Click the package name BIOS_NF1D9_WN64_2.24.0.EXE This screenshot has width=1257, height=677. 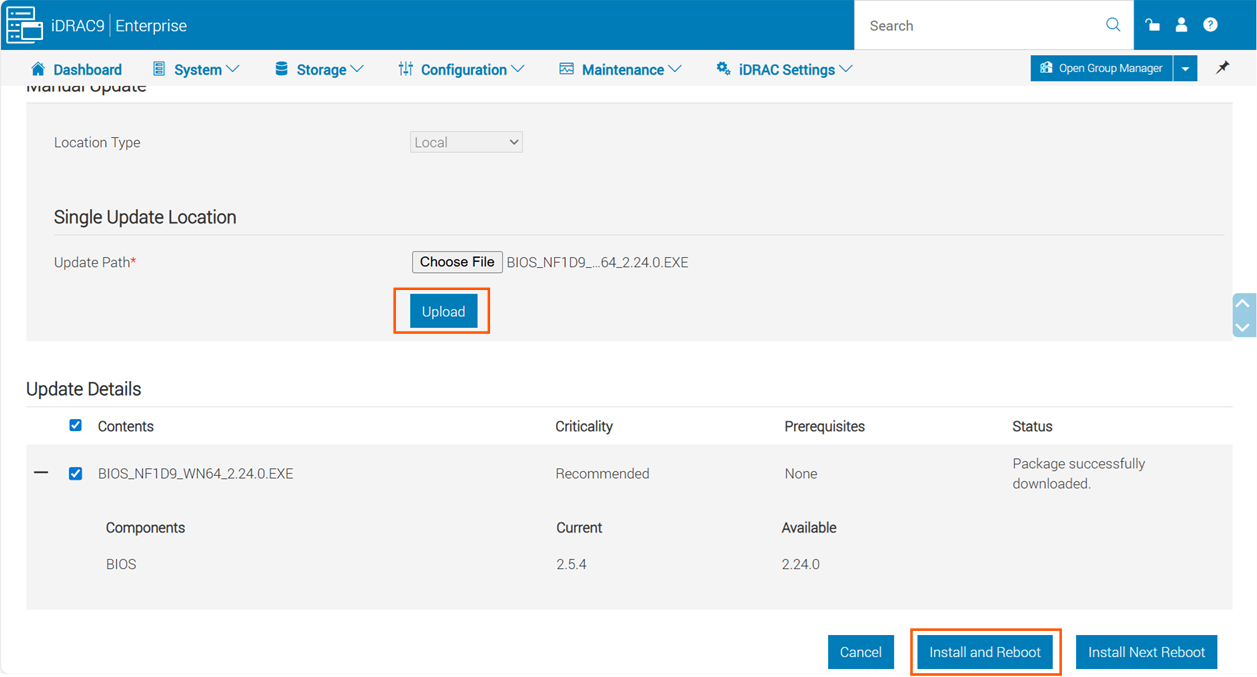(196, 474)
